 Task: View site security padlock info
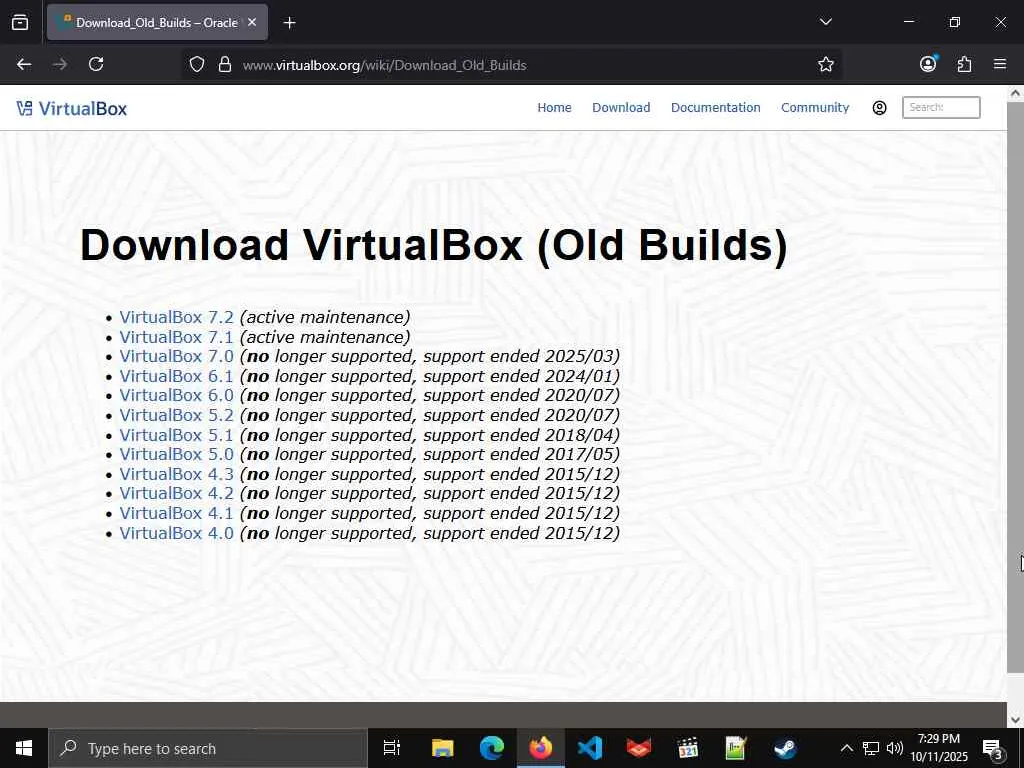pyautogui.click(x=225, y=64)
